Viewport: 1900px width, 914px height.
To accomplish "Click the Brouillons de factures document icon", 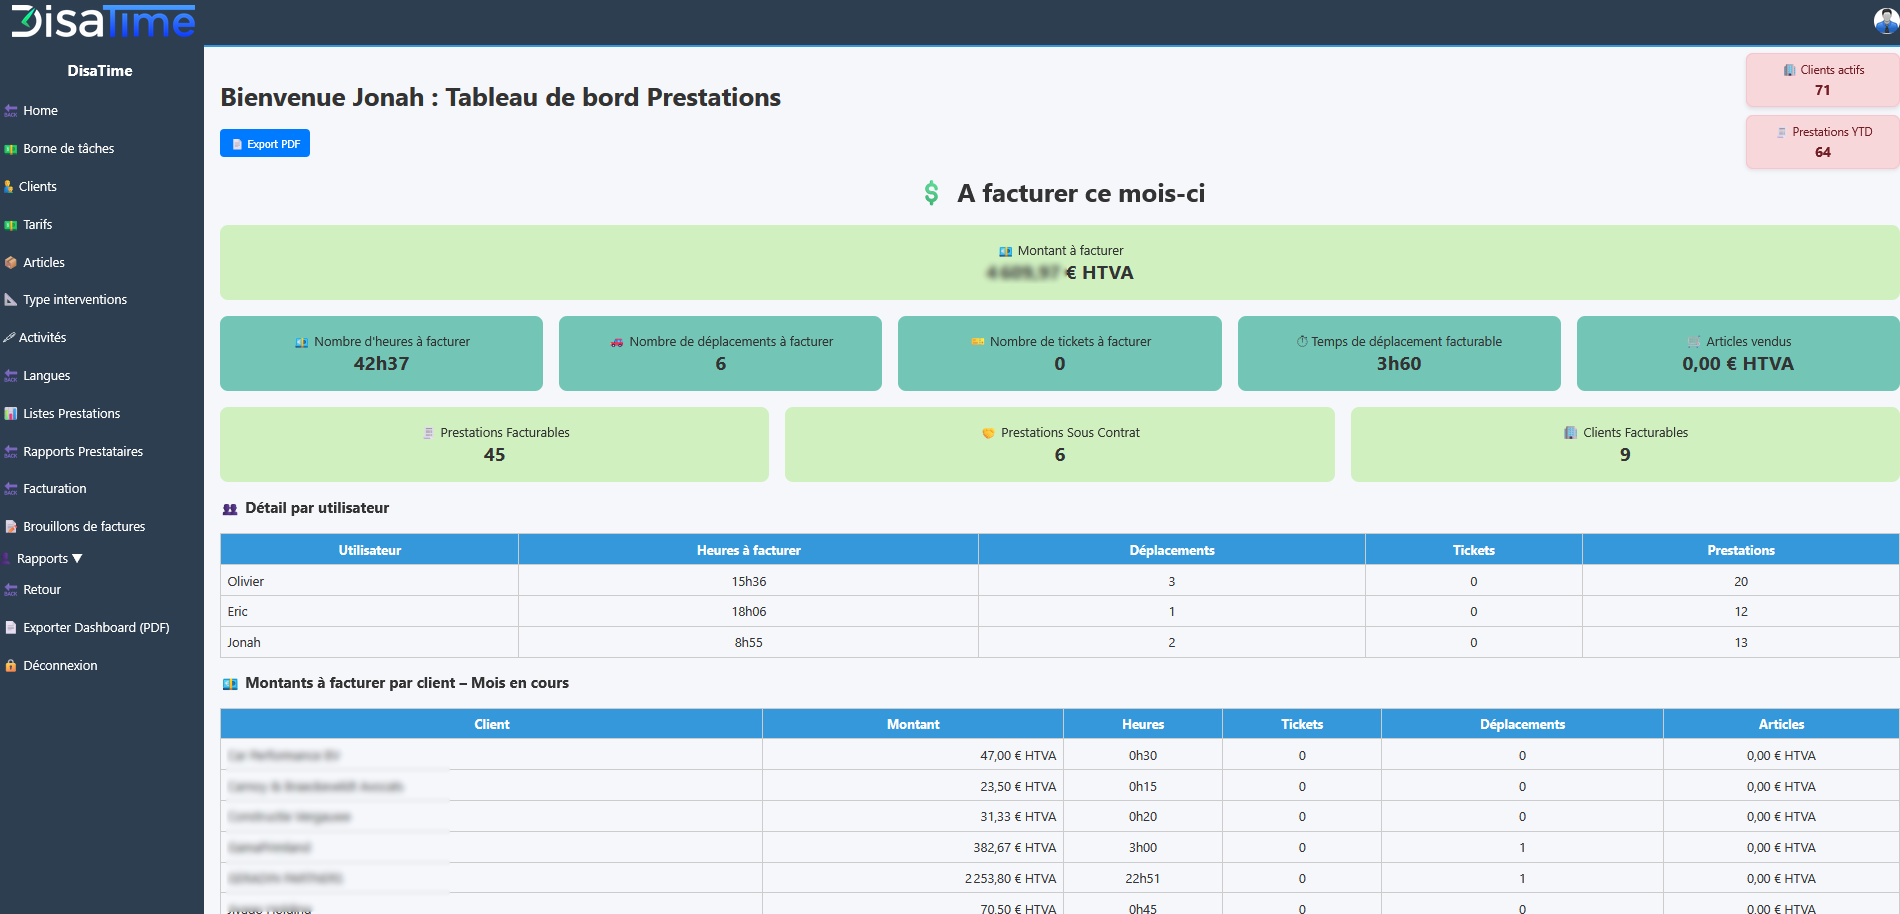I will pyautogui.click(x=11, y=527).
